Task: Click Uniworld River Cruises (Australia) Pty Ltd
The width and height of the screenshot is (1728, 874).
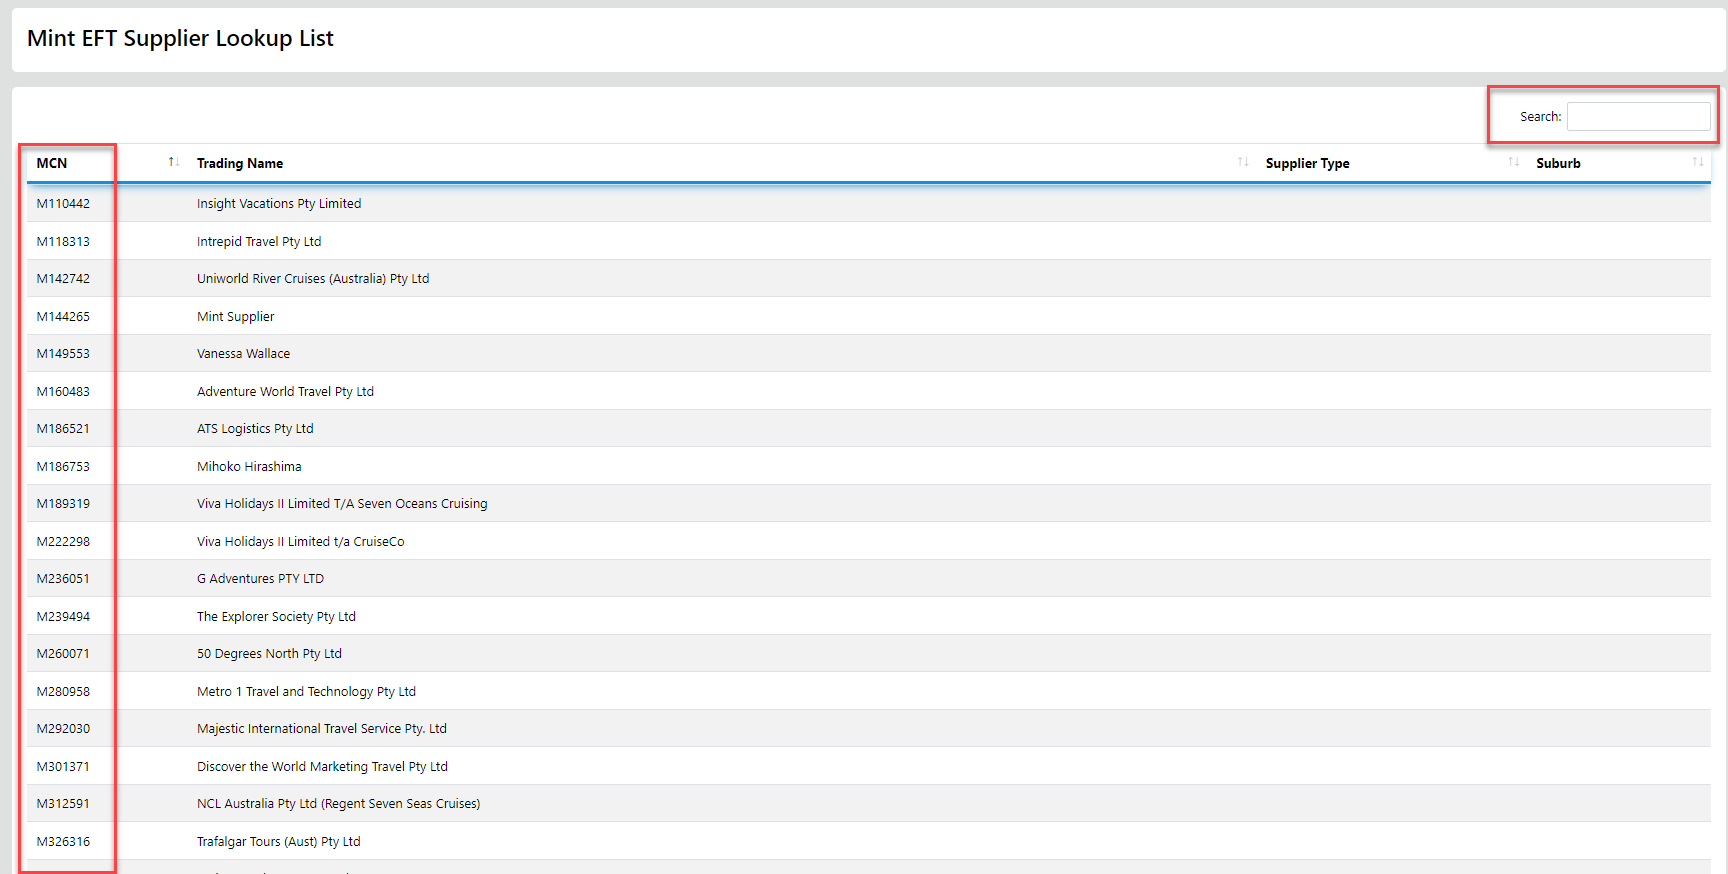Action: (x=313, y=279)
